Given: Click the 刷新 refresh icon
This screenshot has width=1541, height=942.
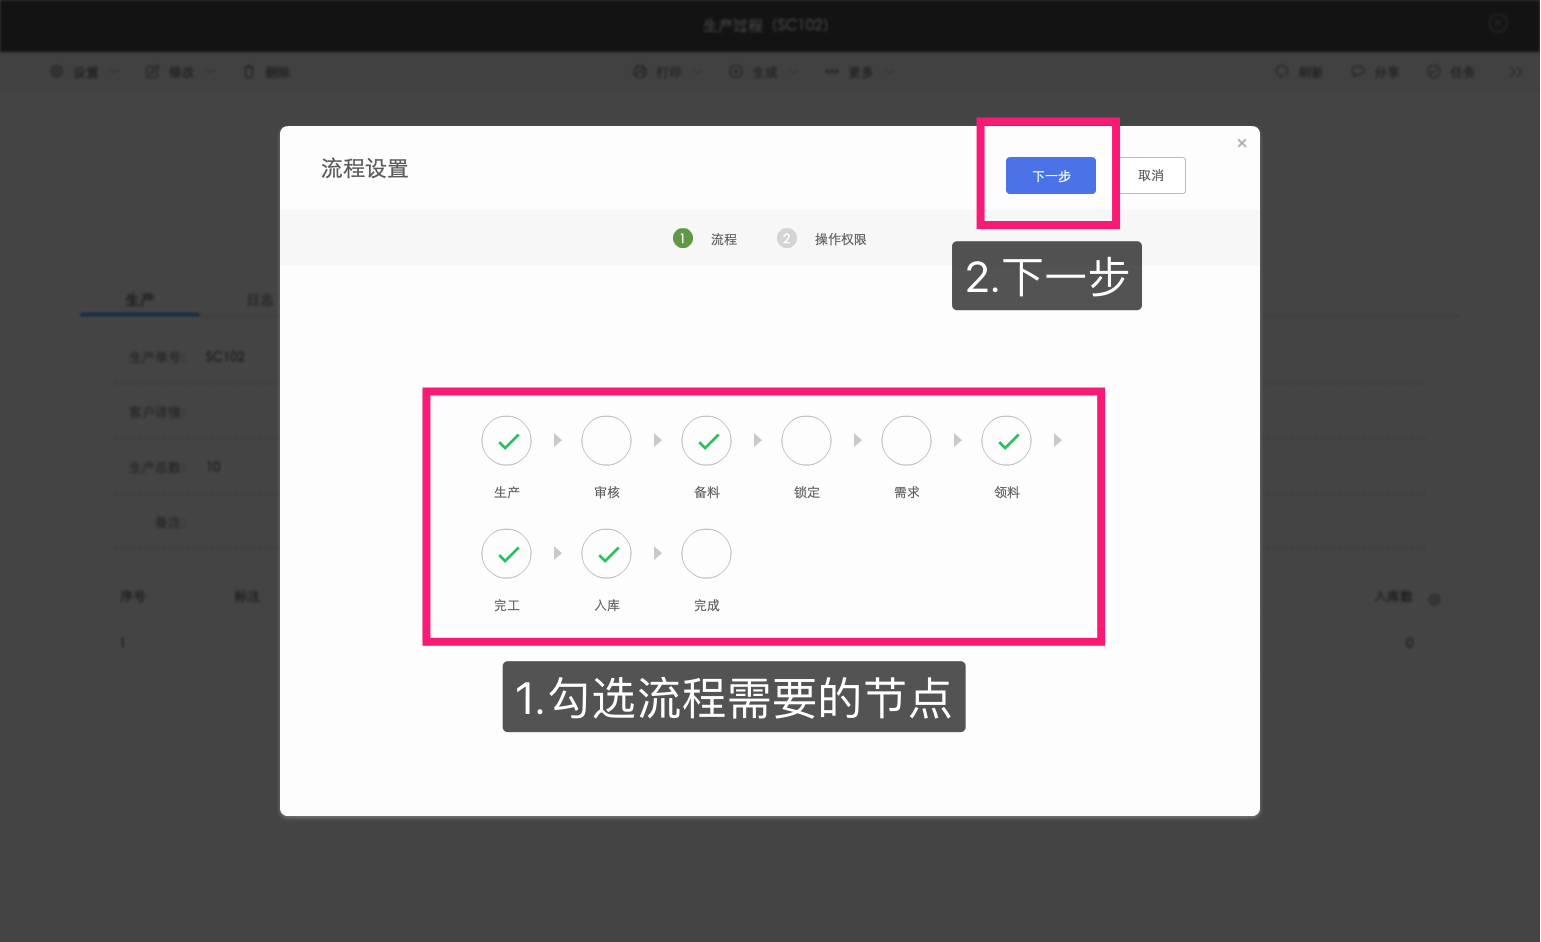Looking at the screenshot, I should tap(1283, 71).
